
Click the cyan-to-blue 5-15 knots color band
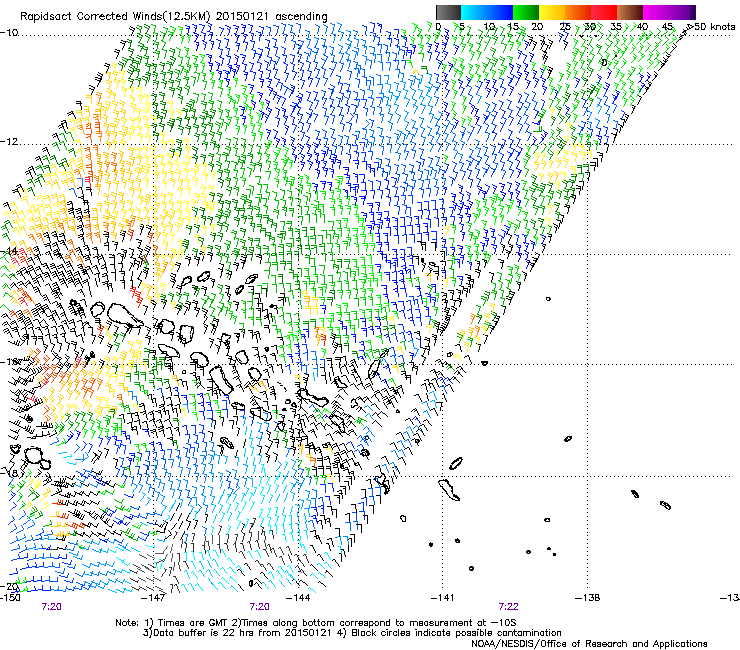tap(486, 12)
